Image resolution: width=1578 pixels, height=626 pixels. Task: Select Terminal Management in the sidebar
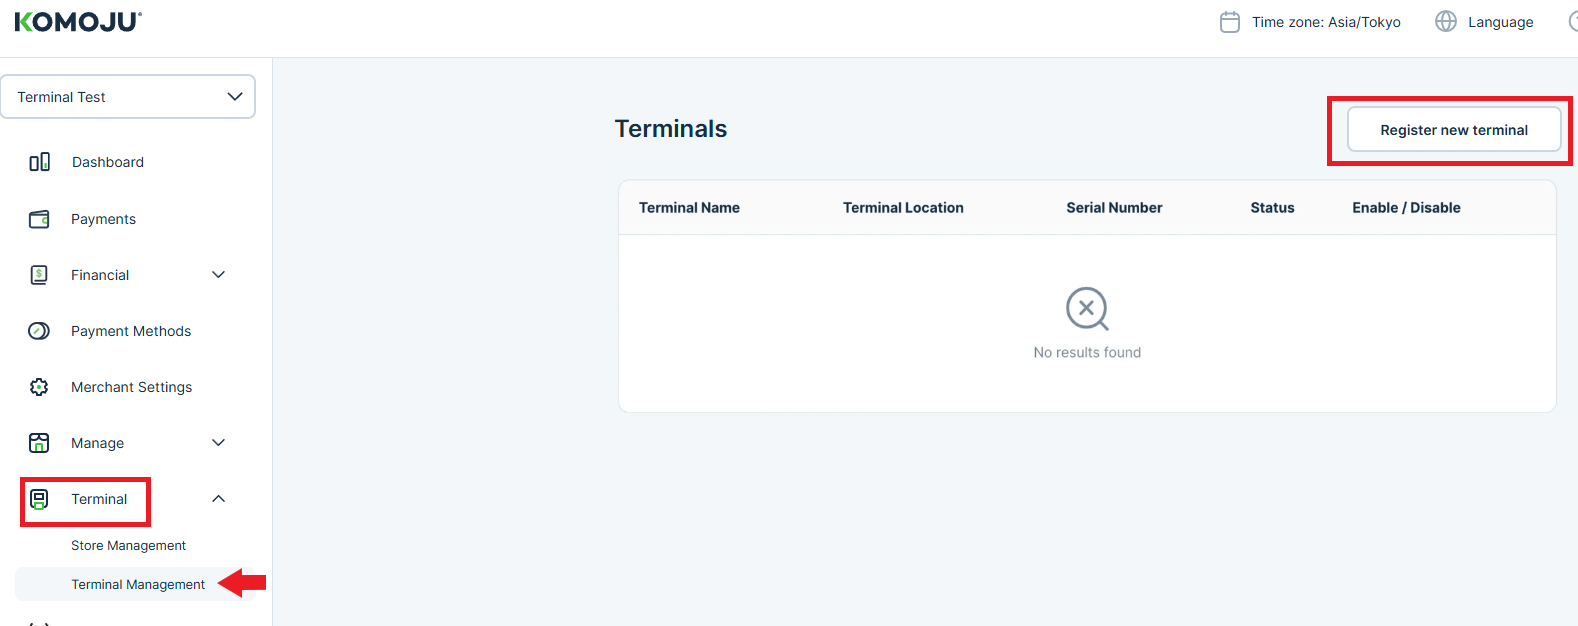(x=138, y=585)
